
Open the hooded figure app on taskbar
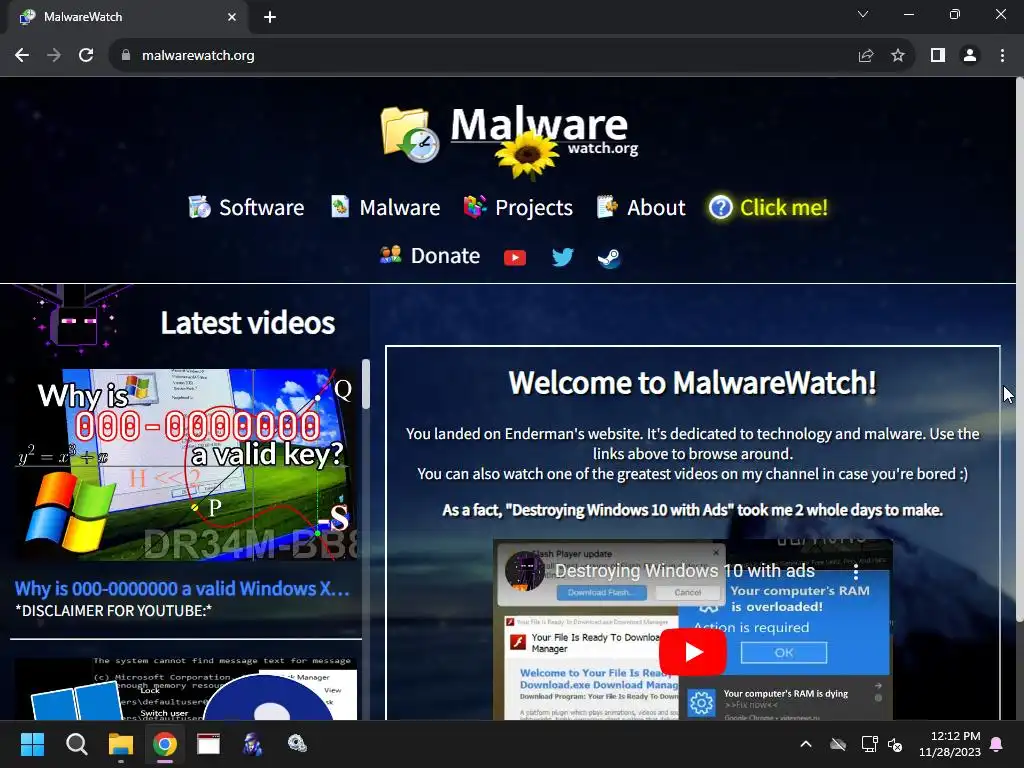tap(253, 744)
